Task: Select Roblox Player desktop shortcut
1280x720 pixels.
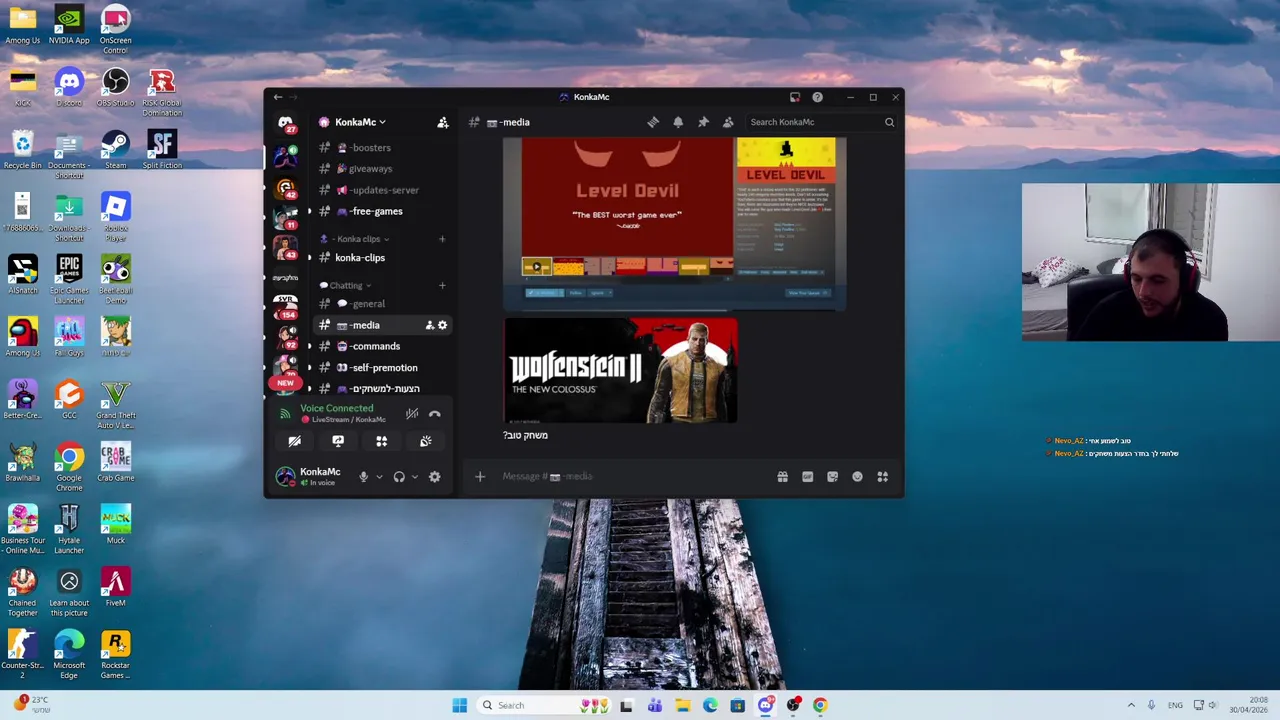Action: coord(115,217)
